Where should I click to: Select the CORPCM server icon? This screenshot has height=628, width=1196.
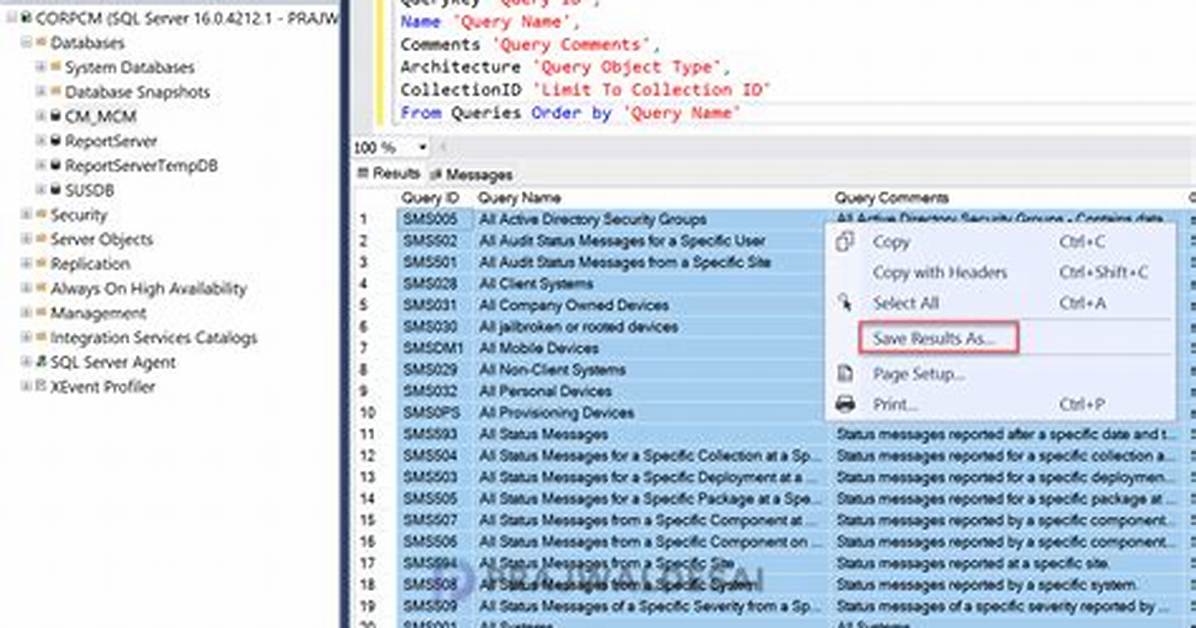[x=26, y=18]
